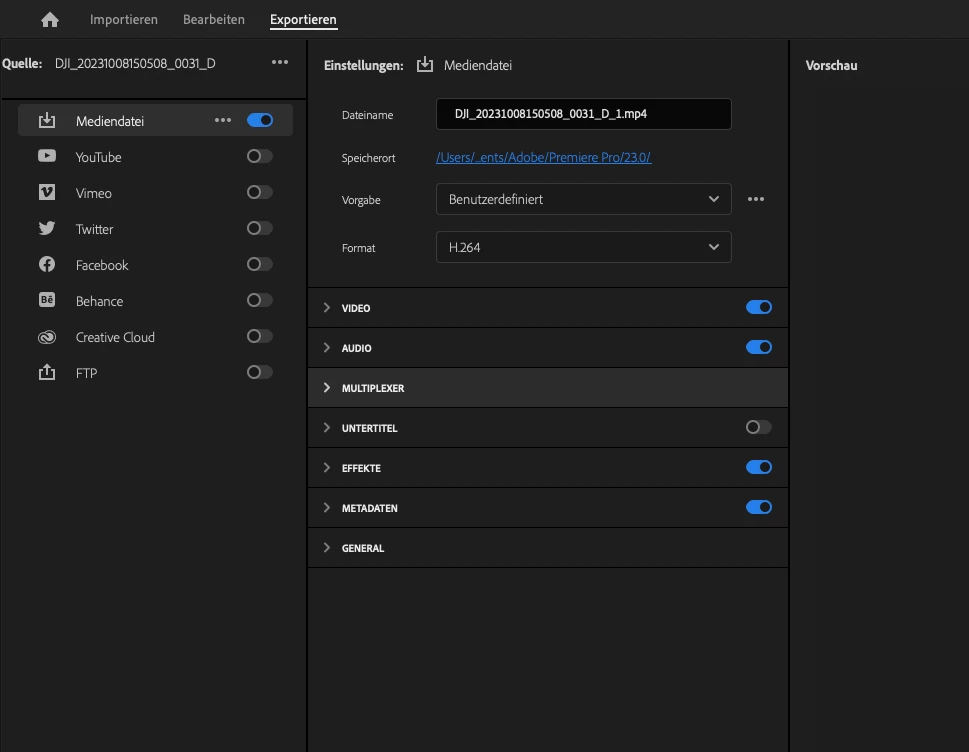This screenshot has width=969, height=752.
Task: Select the Vimeo destination label
Action: pyautogui.click(x=93, y=193)
